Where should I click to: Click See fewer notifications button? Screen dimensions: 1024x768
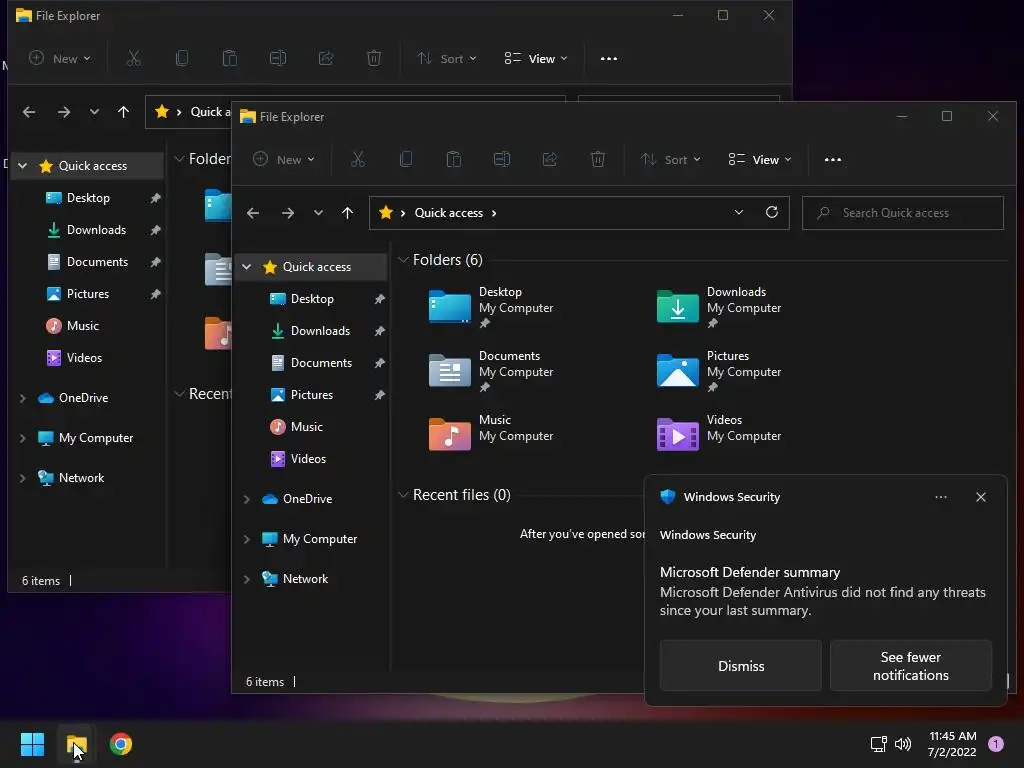910,665
